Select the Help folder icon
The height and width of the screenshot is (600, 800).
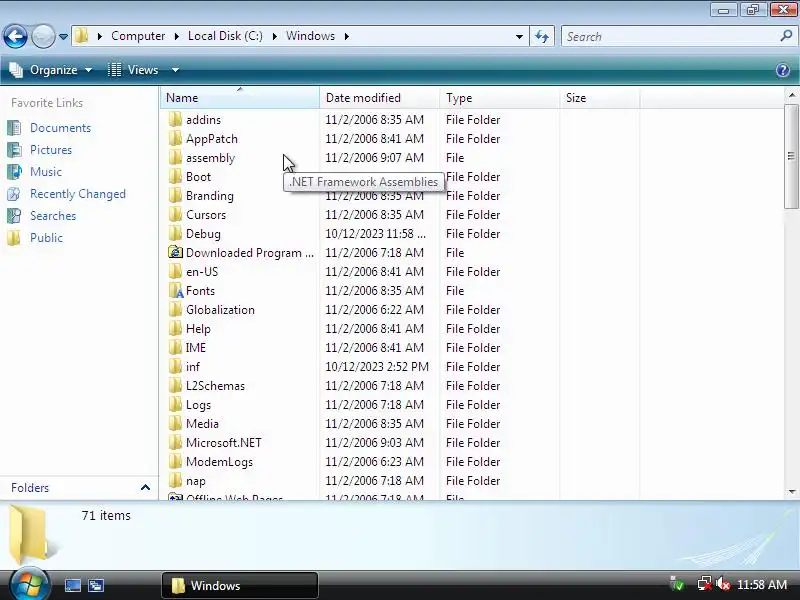coord(175,329)
